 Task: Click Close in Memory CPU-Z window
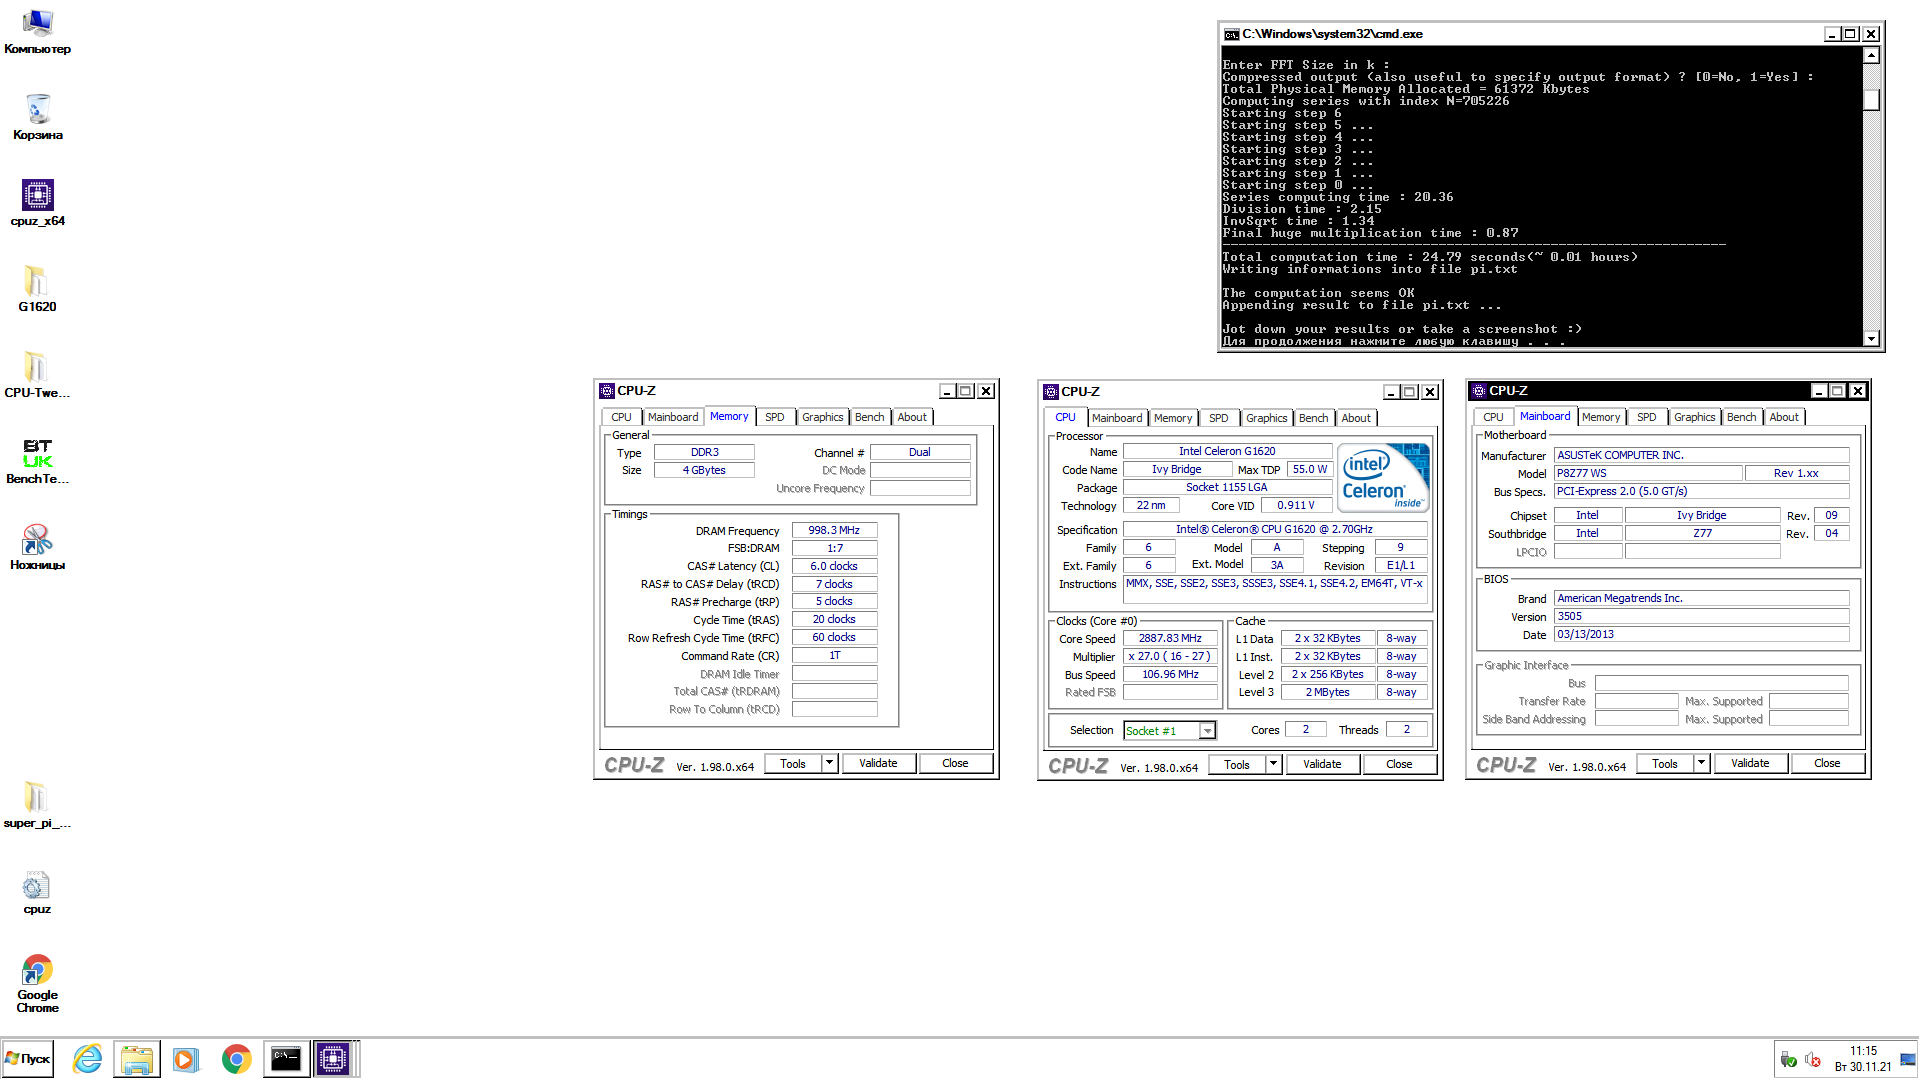point(955,763)
